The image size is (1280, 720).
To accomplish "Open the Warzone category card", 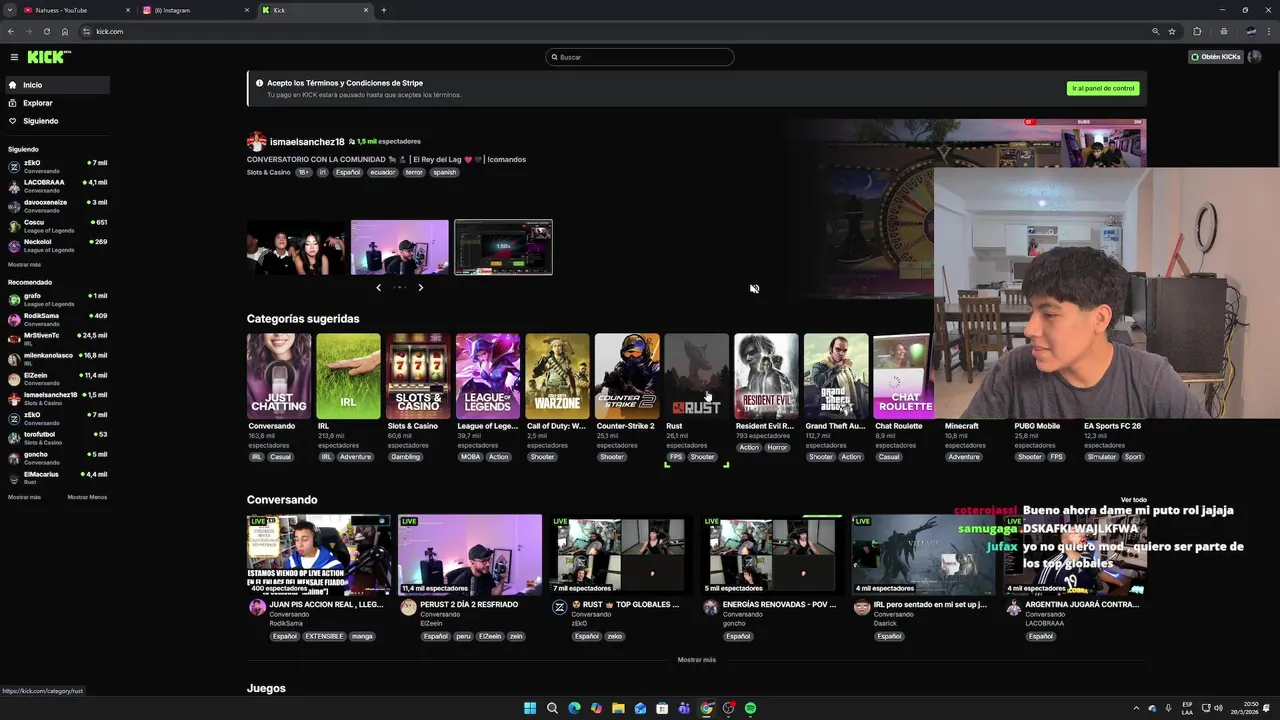I will click(x=557, y=376).
